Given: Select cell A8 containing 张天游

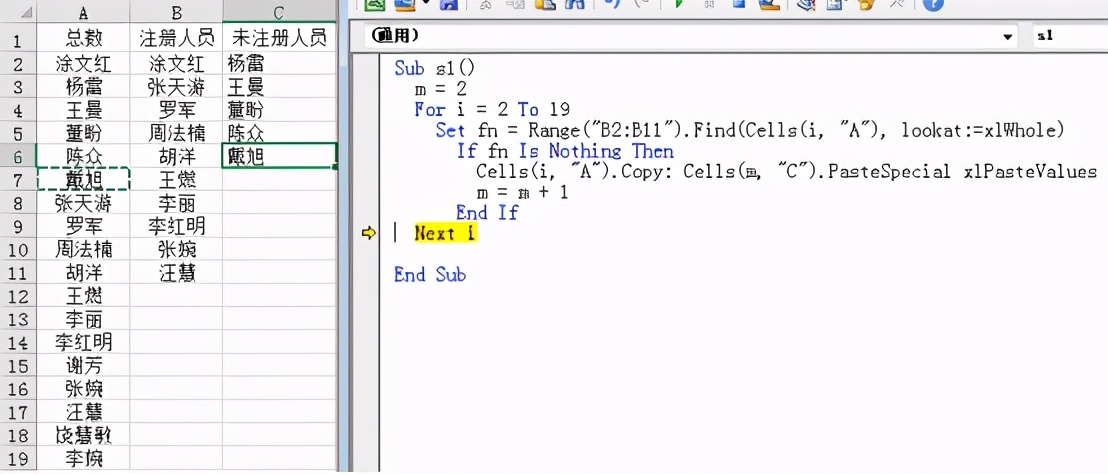Looking at the screenshot, I should 83,203.
